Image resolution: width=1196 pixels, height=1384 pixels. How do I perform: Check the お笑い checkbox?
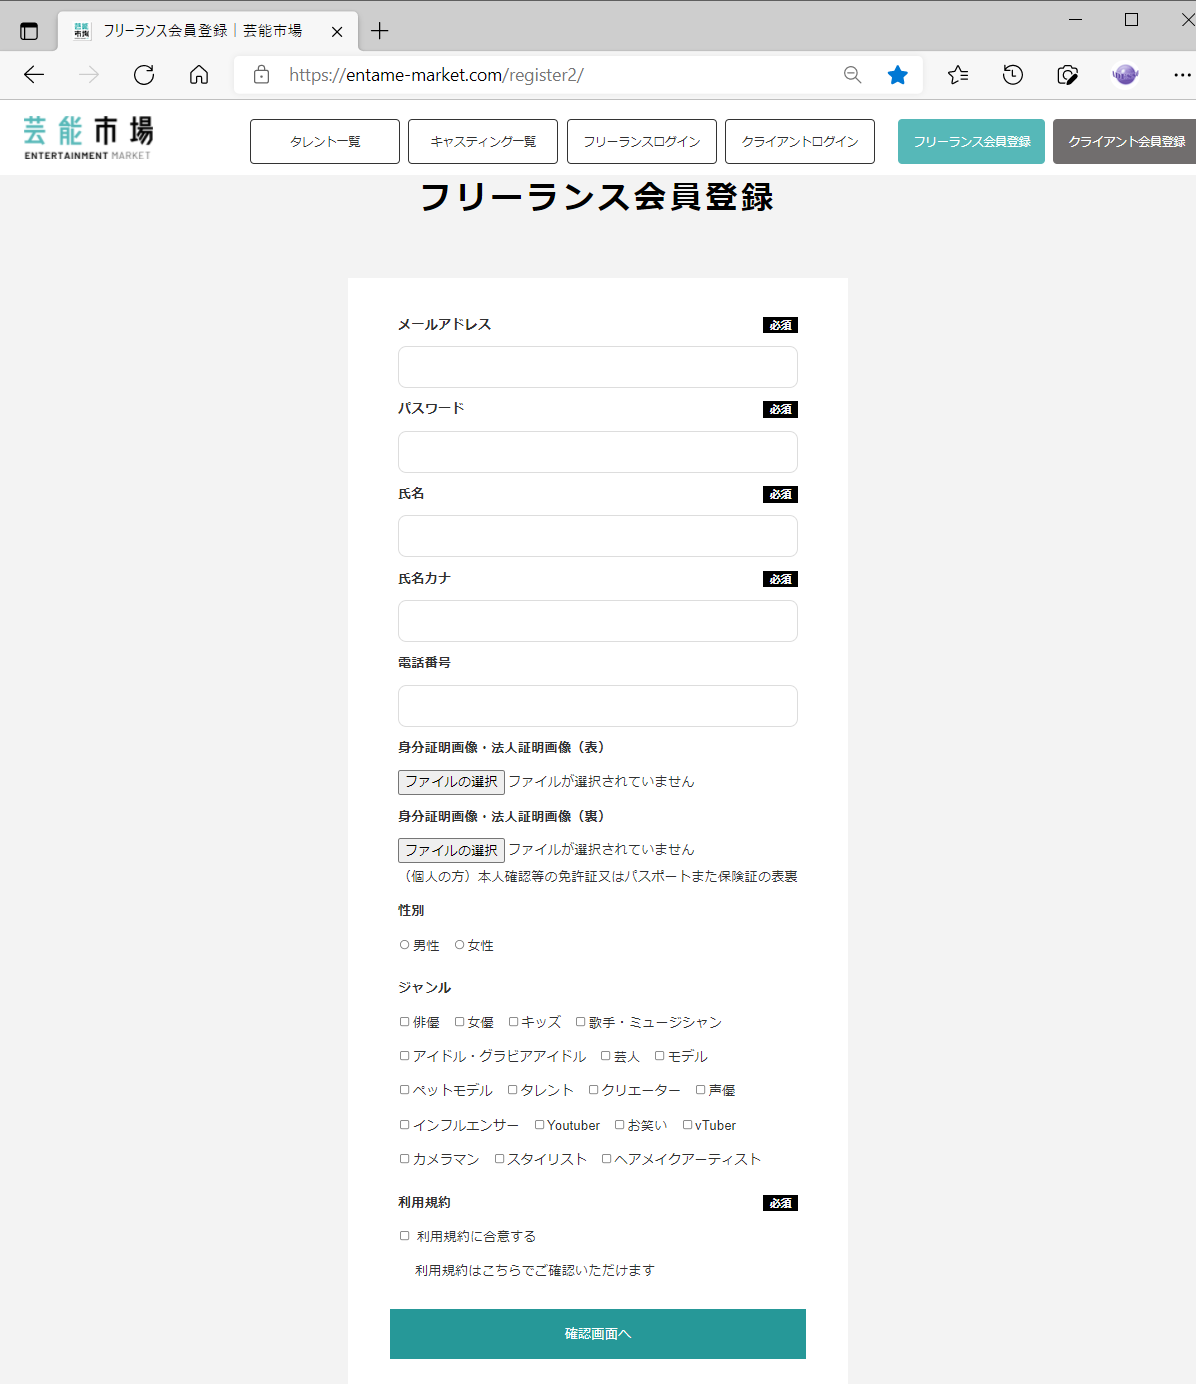tap(620, 1124)
